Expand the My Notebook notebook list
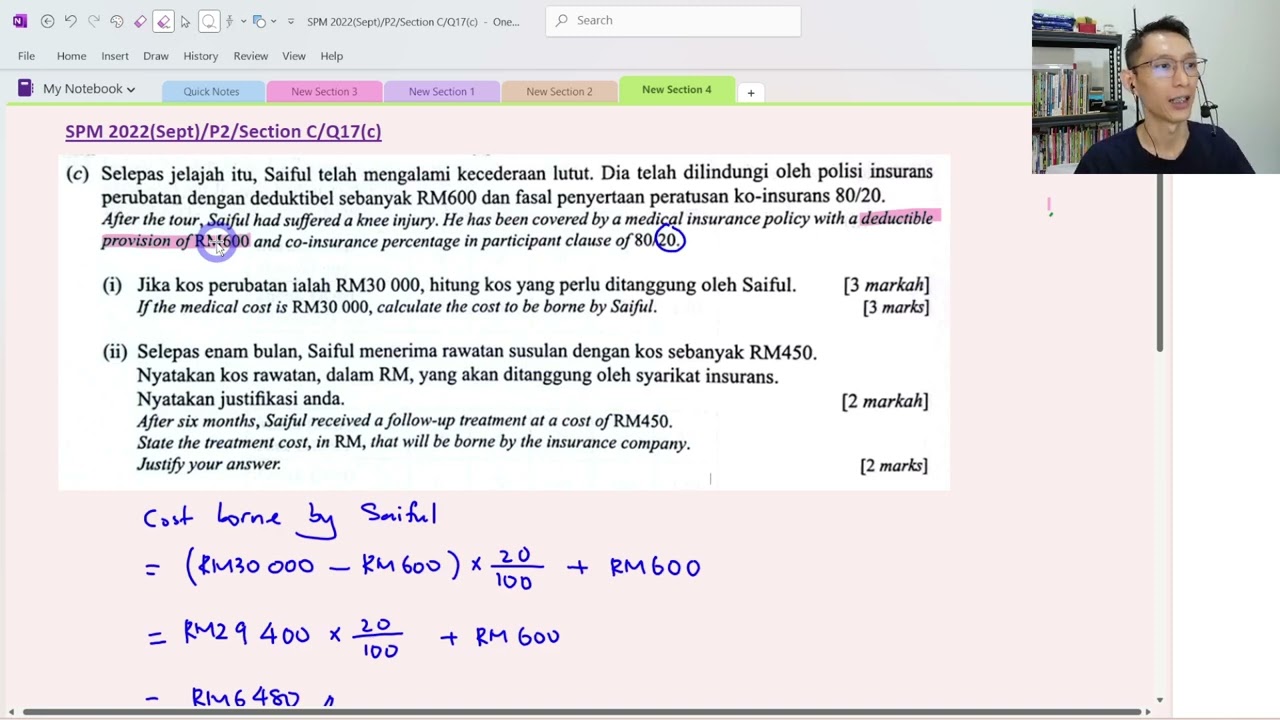Screen dimensions: 1280x720 pyautogui.click(x=130, y=89)
